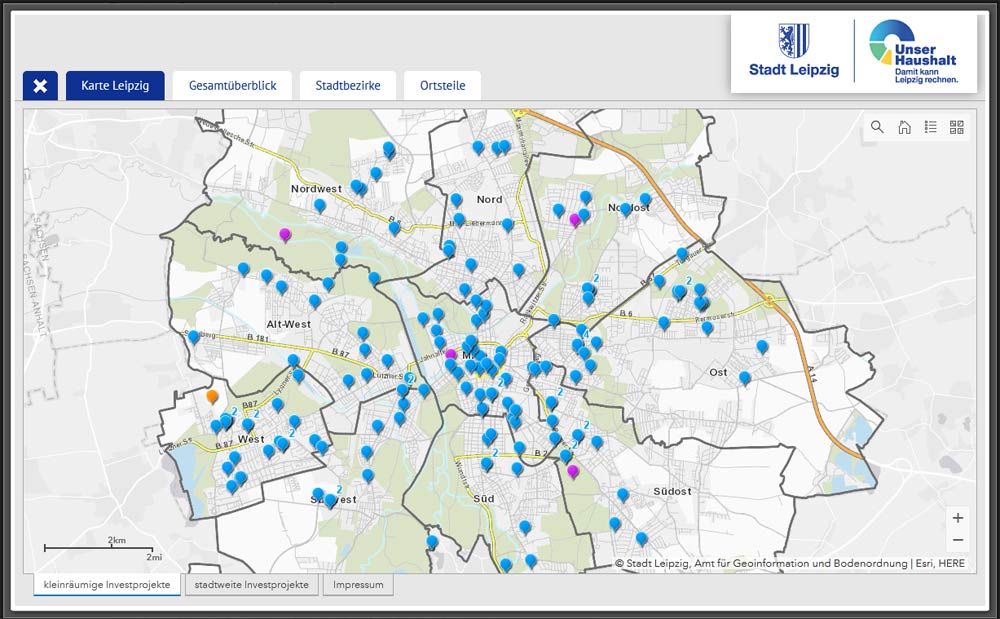The height and width of the screenshot is (619, 1000).
Task: Click the purple pin in the city center
Action: click(x=451, y=355)
